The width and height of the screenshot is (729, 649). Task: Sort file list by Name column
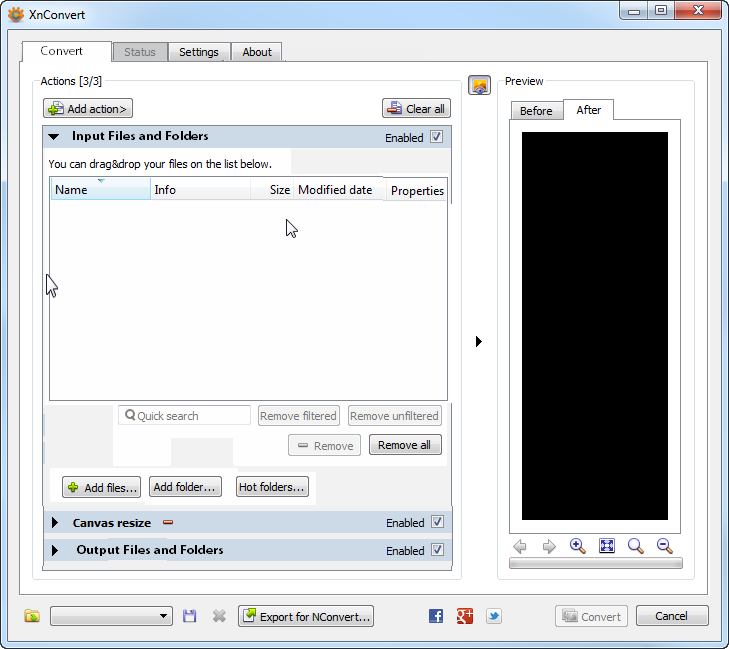(100, 190)
